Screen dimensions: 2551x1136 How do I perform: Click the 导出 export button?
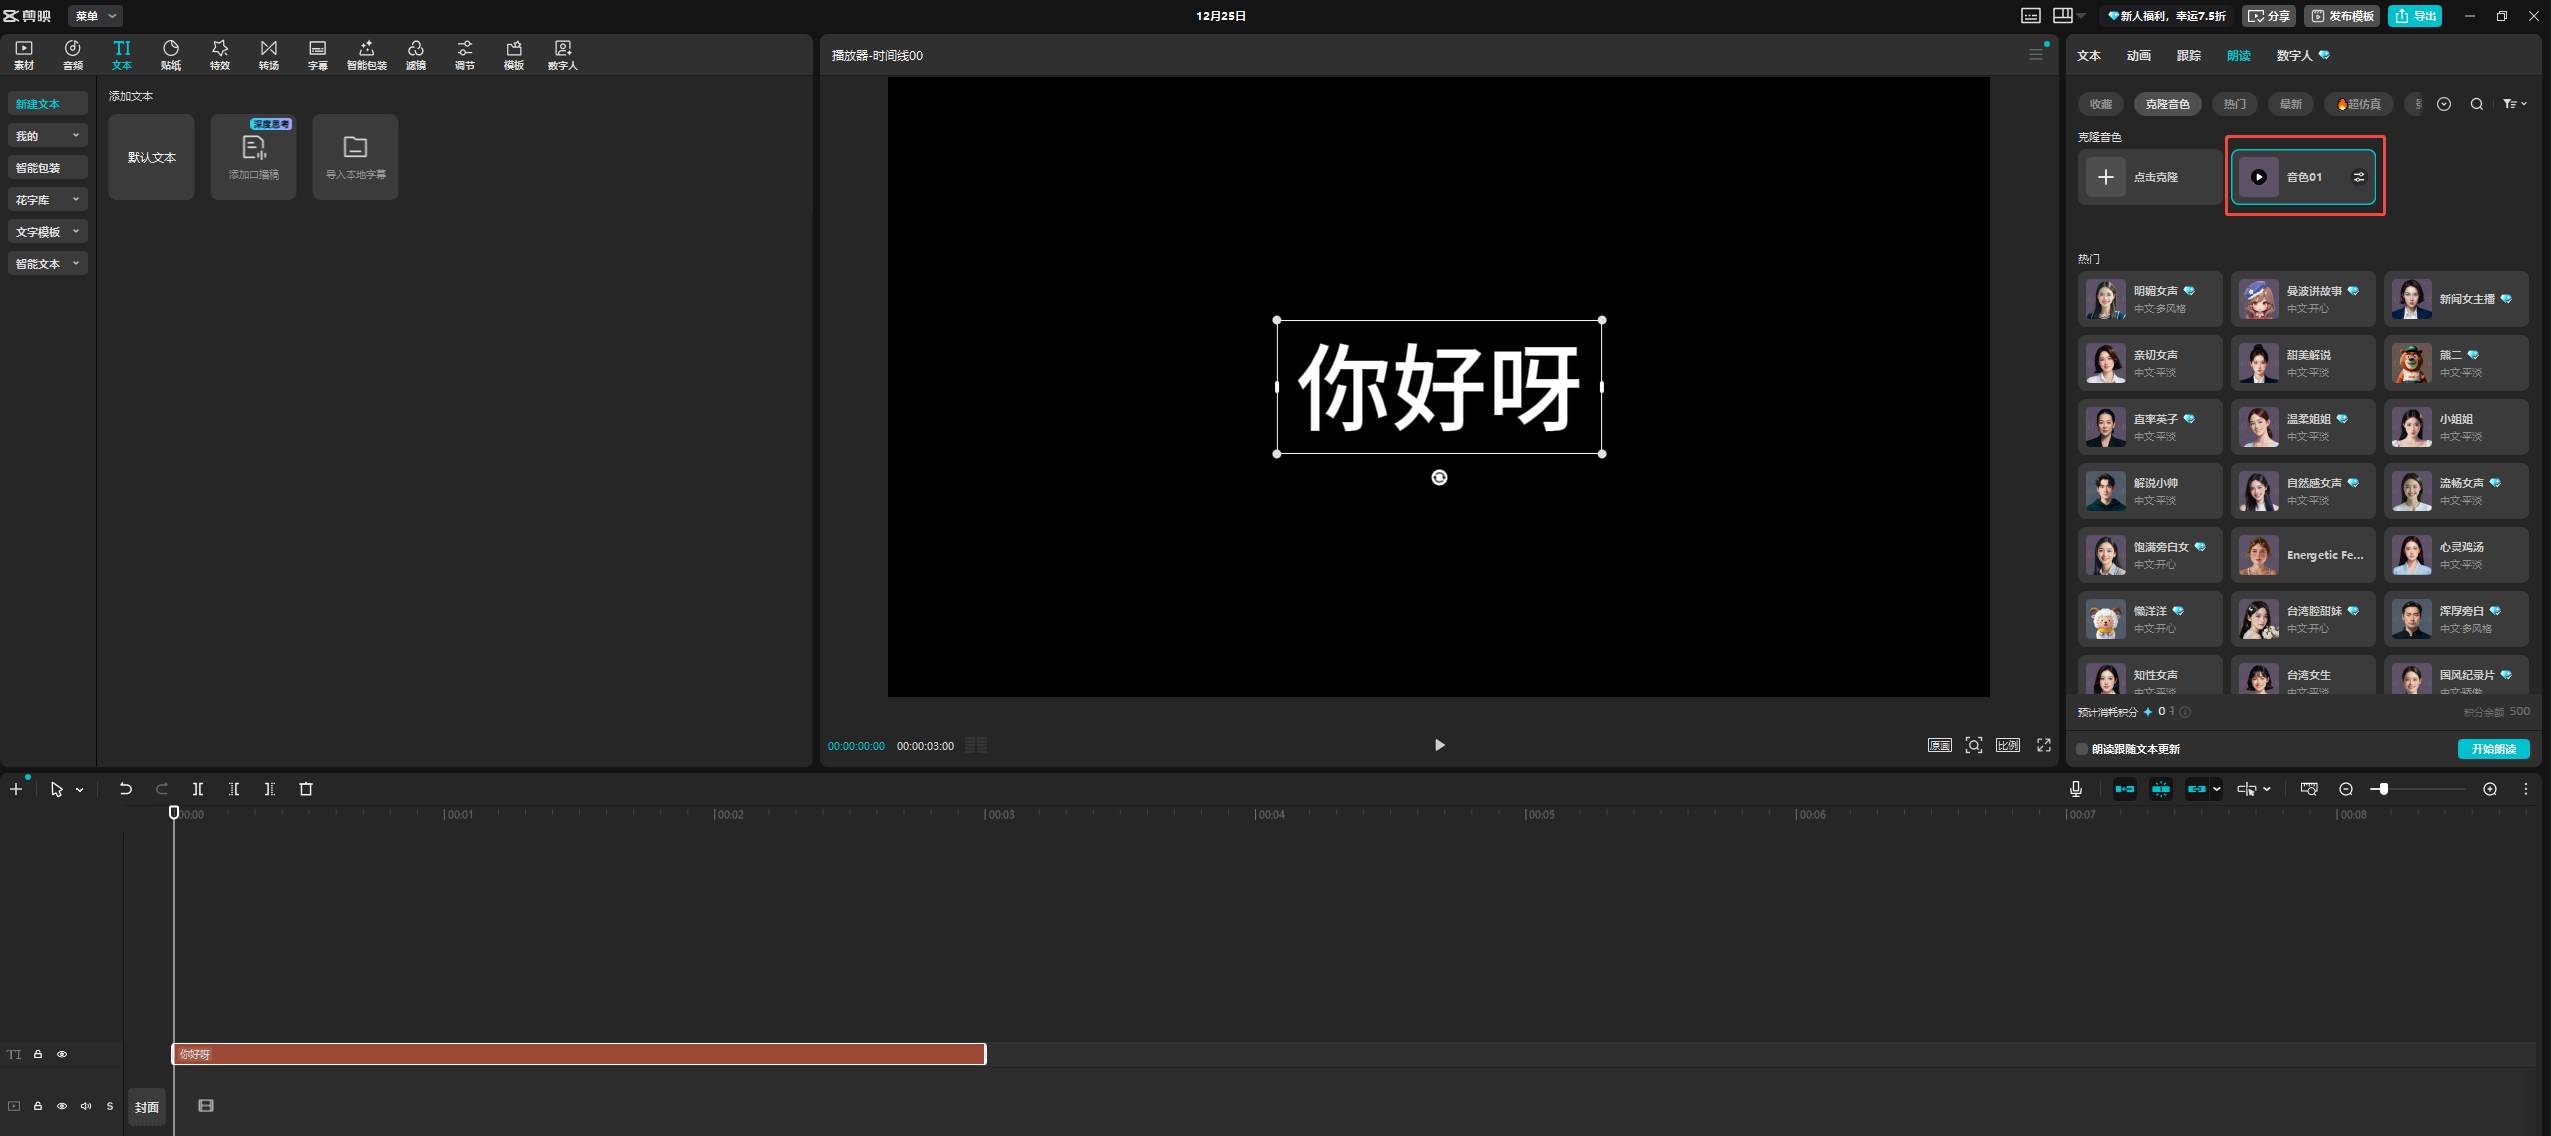2415,16
